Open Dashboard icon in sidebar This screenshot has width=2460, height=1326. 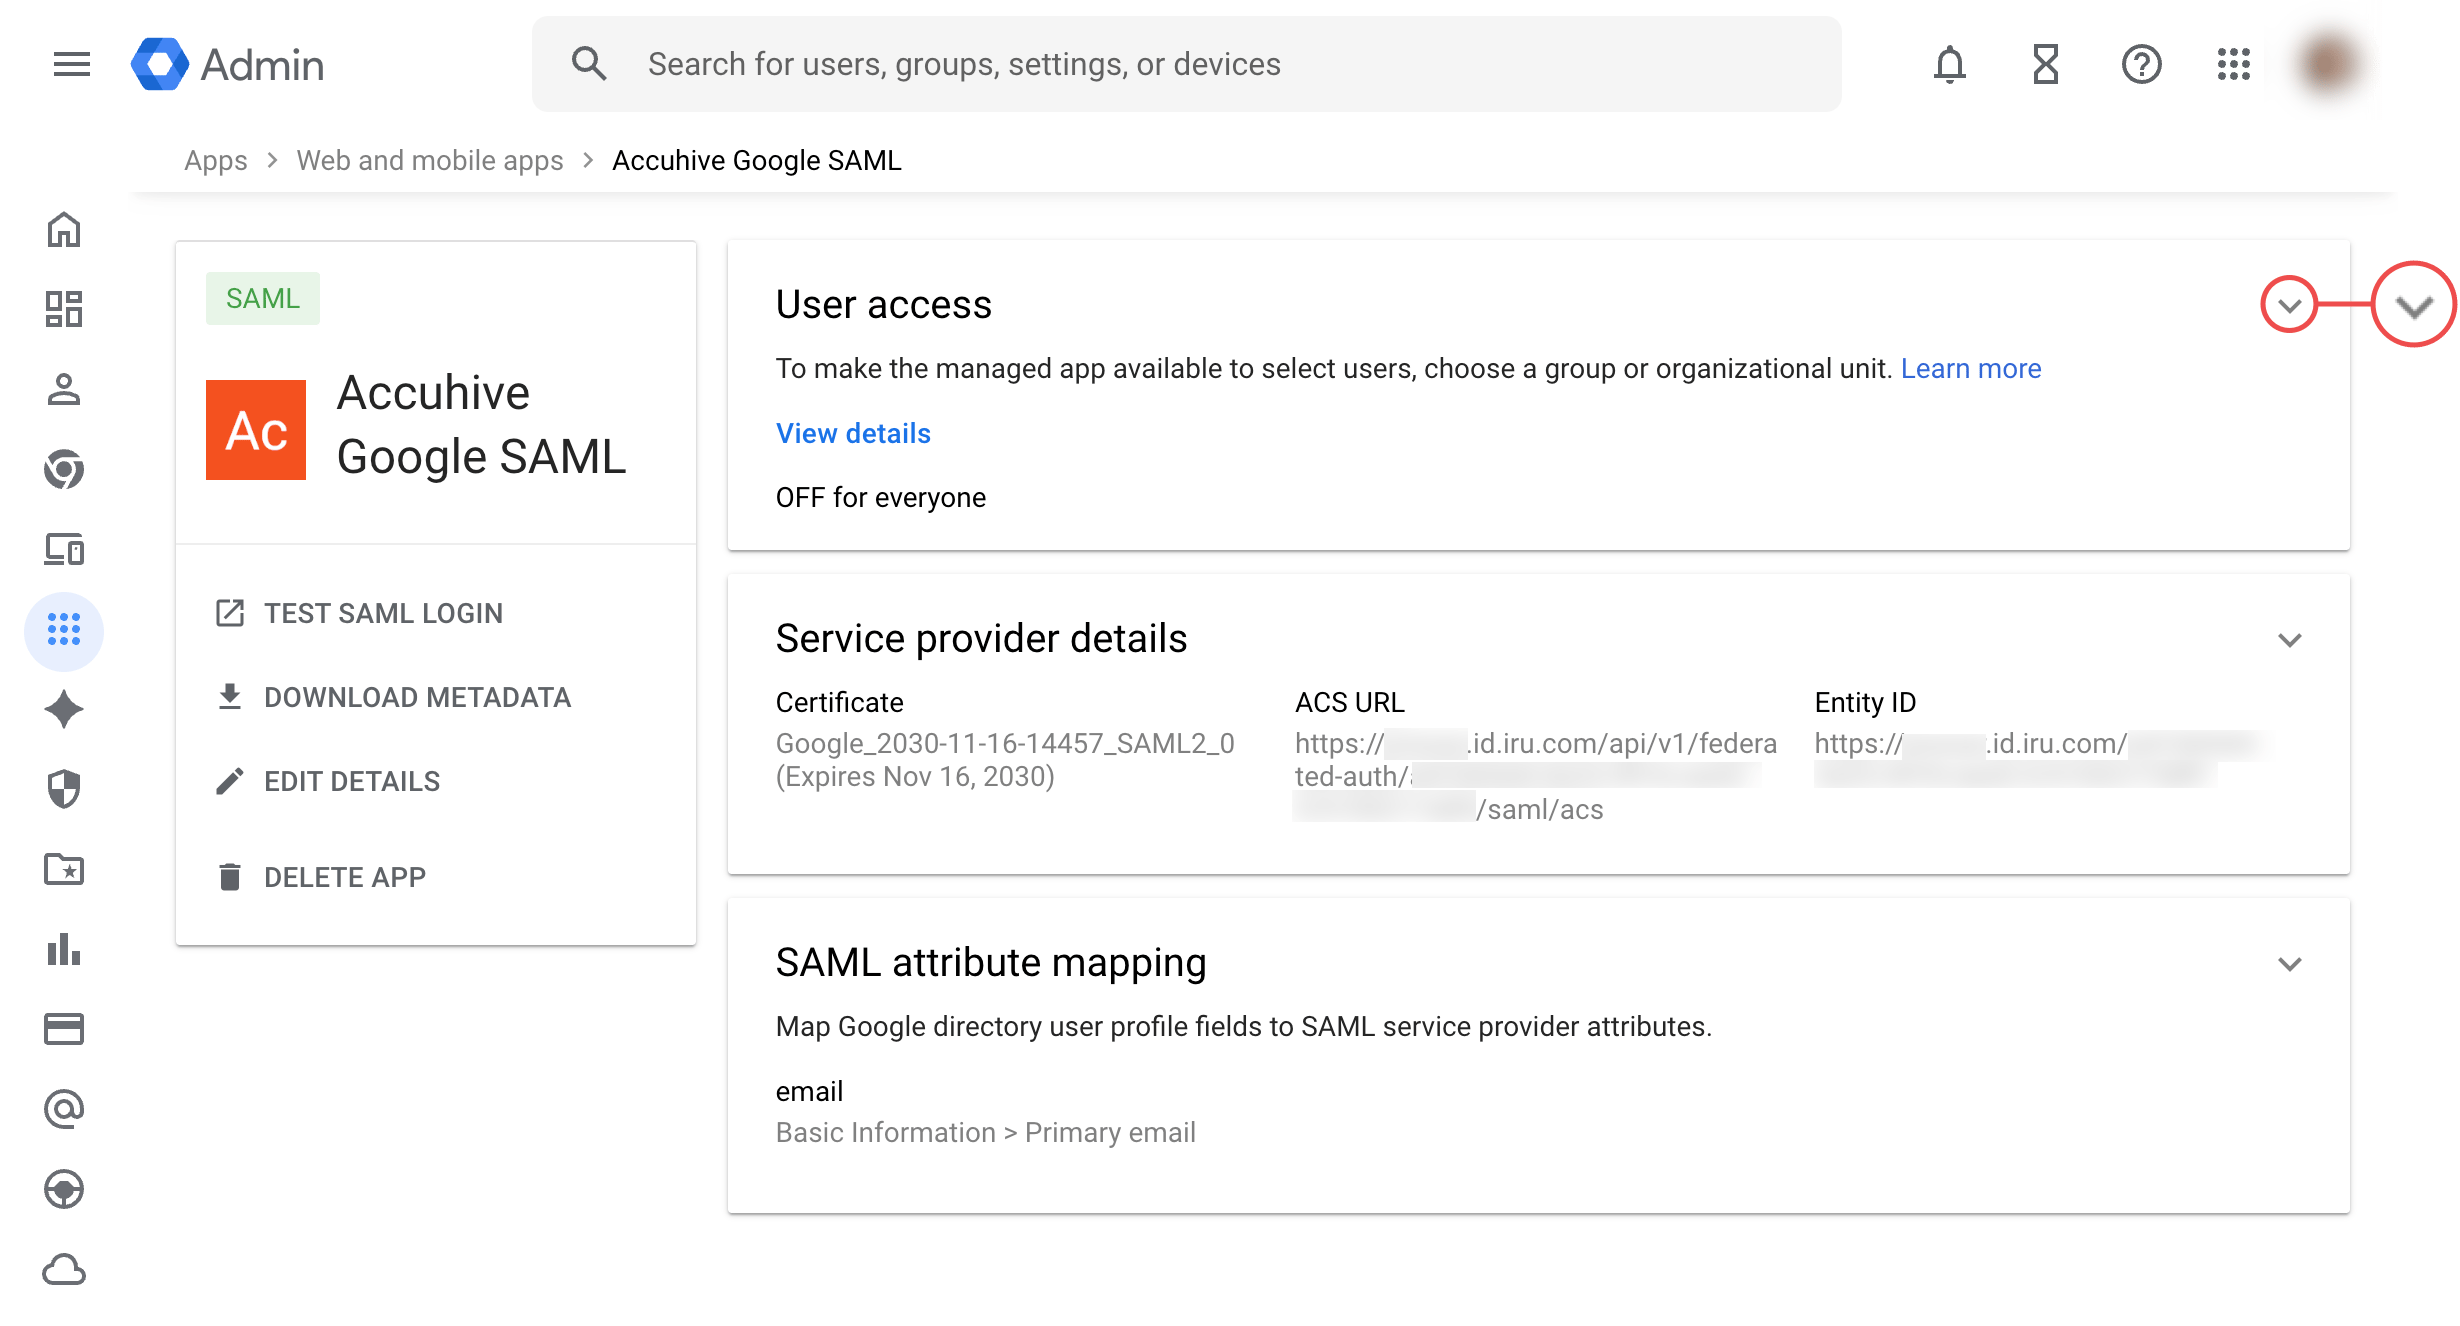pyautogui.click(x=64, y=309)
